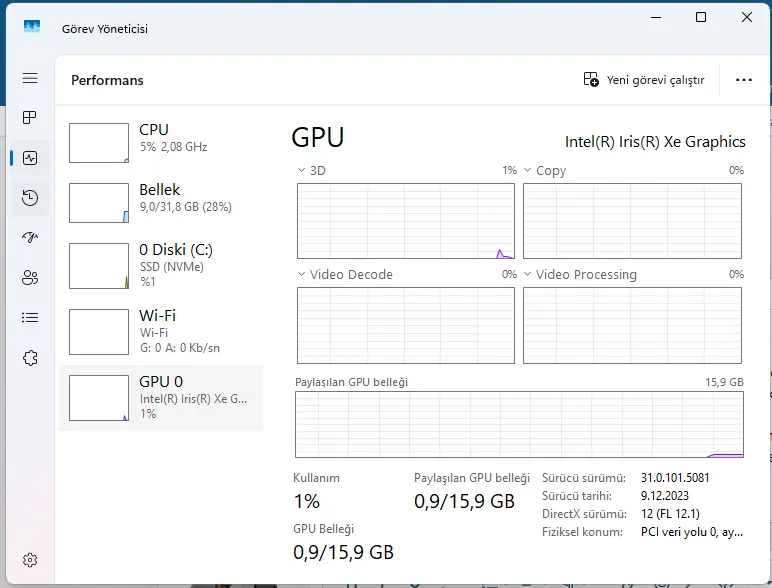The height and width of the screenshot is (588, 772).
Task: Click disk mini graph thumbnail
Action: 99,266
